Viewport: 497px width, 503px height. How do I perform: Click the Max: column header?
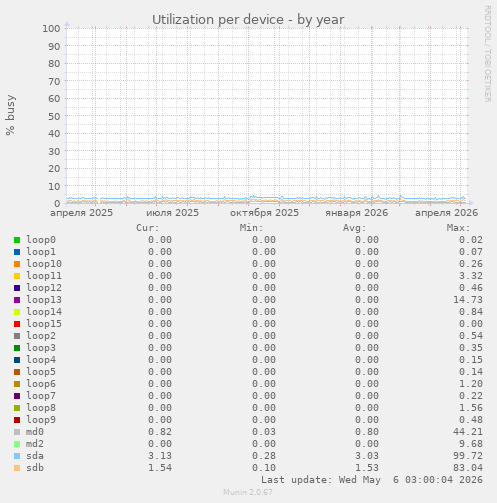click(458, 228)
